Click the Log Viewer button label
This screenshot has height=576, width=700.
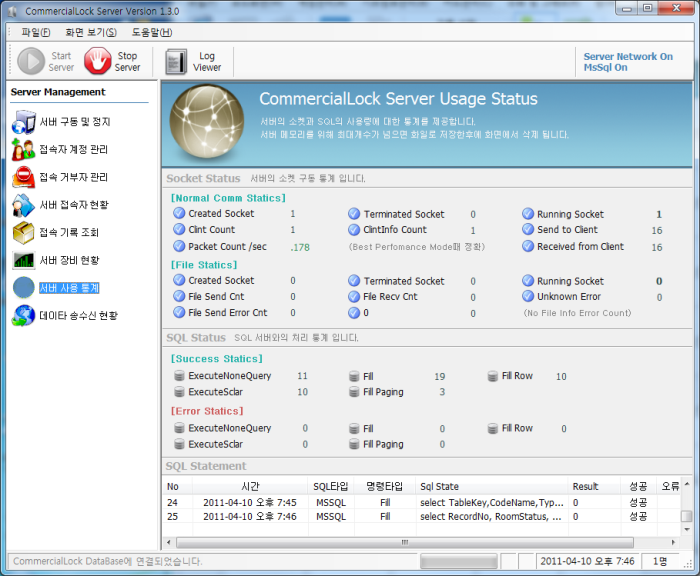pyautogui.click(x=207, y=62)
